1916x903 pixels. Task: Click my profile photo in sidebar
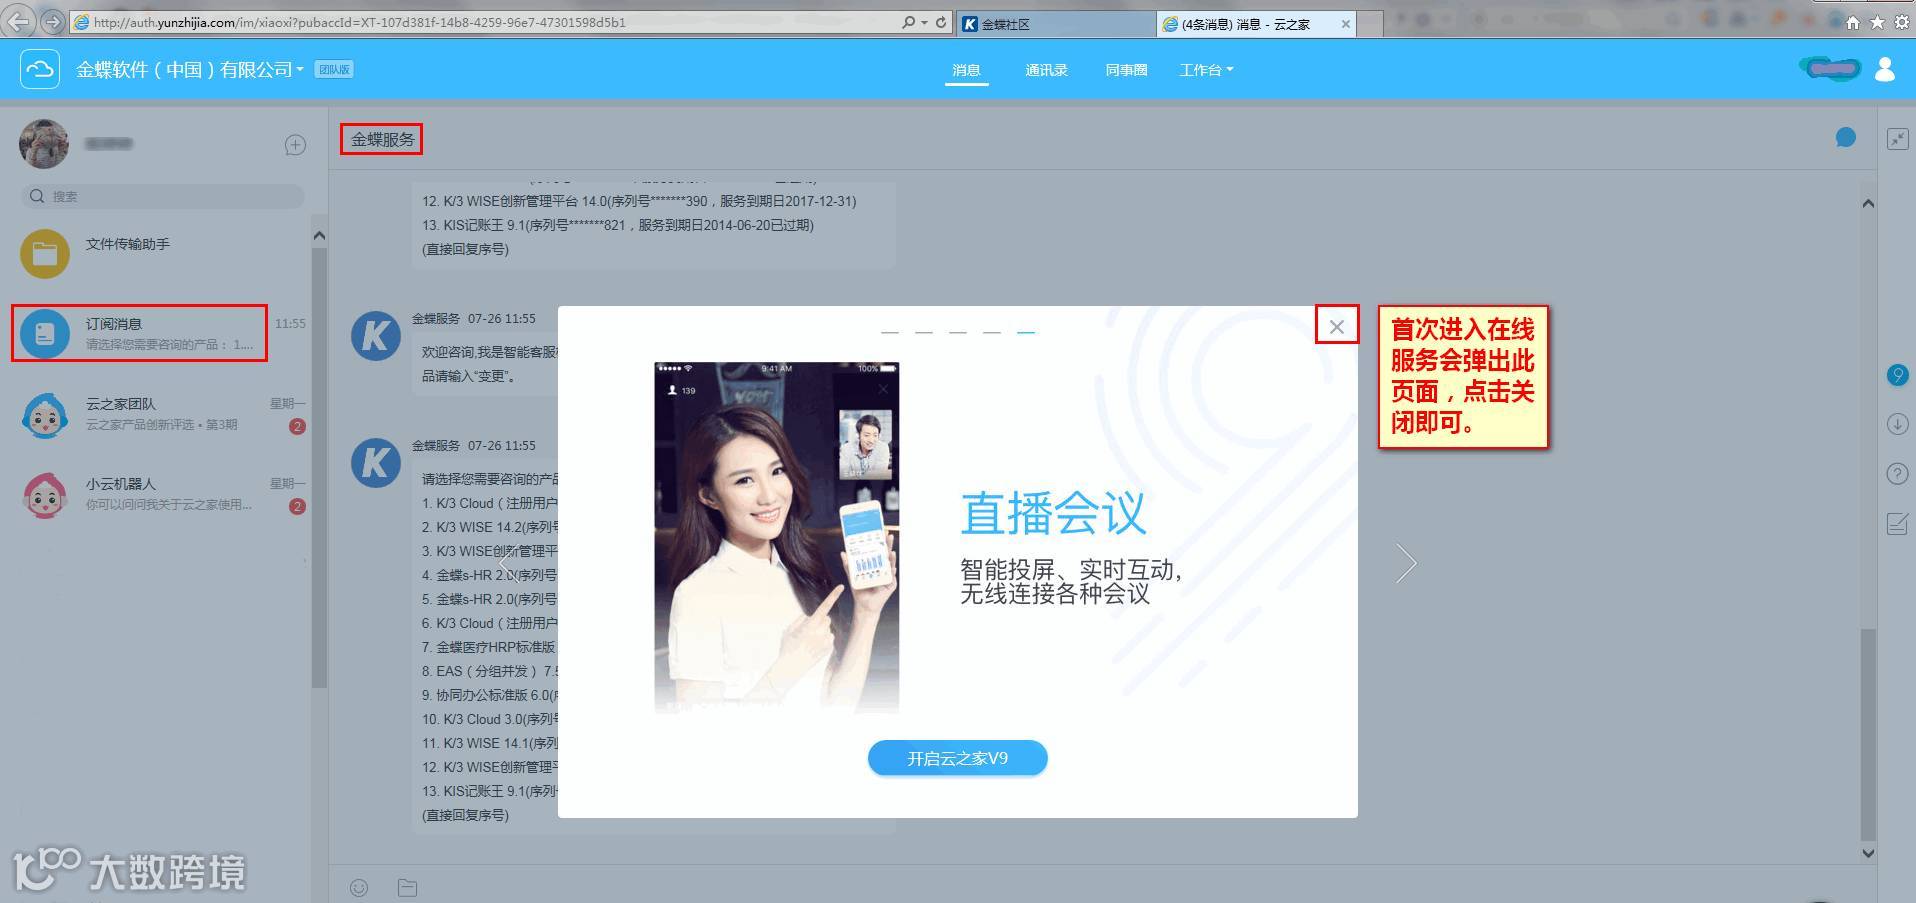[x=44, y=144]
